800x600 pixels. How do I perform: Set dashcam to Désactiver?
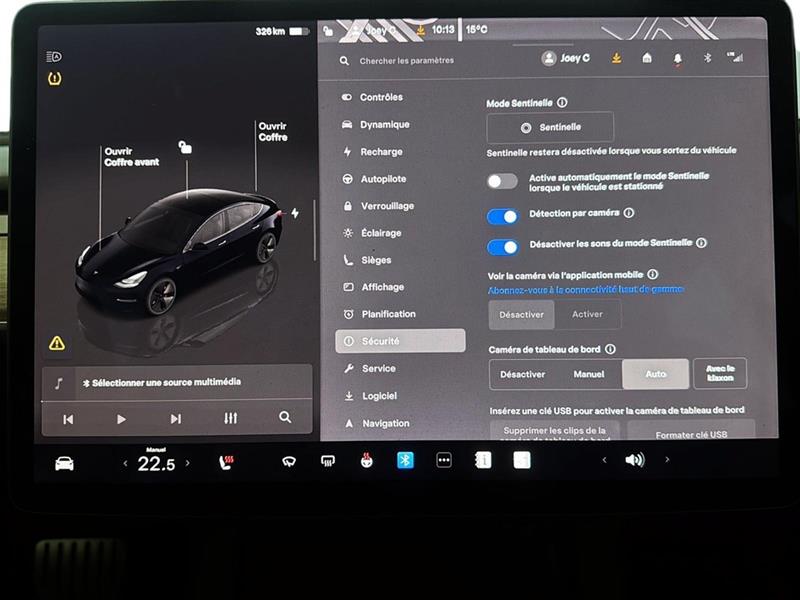click(x=522, y=374)
